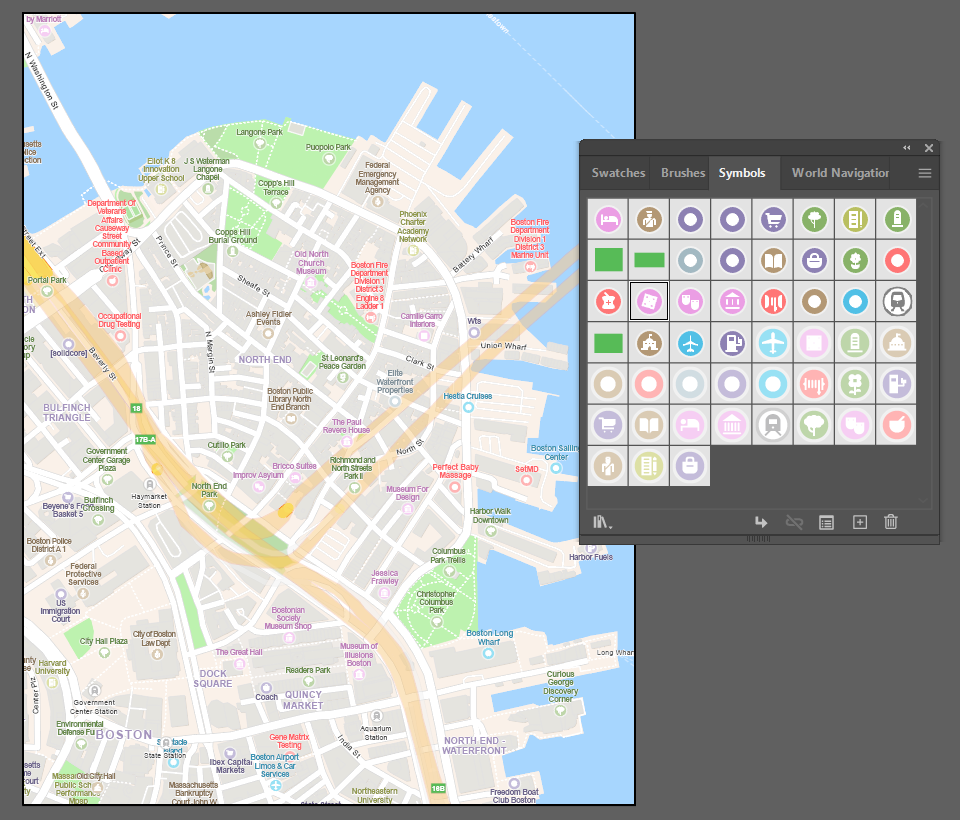Switch to the Swatches tab
The image size is (960, 820).
click(617, 172)
